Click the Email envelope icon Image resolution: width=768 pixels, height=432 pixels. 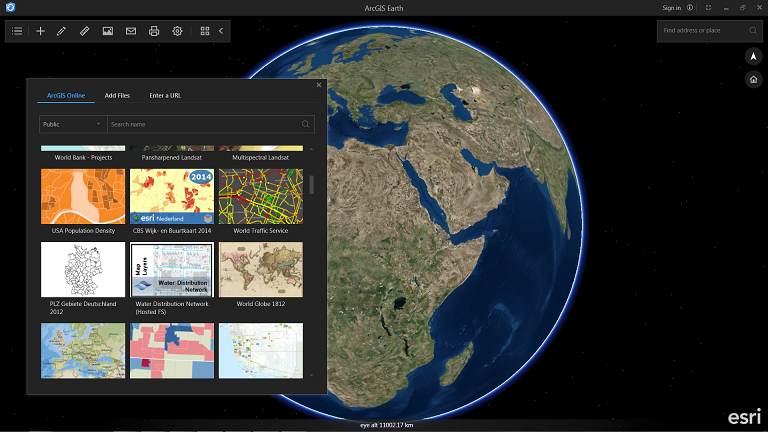[131, 31]
